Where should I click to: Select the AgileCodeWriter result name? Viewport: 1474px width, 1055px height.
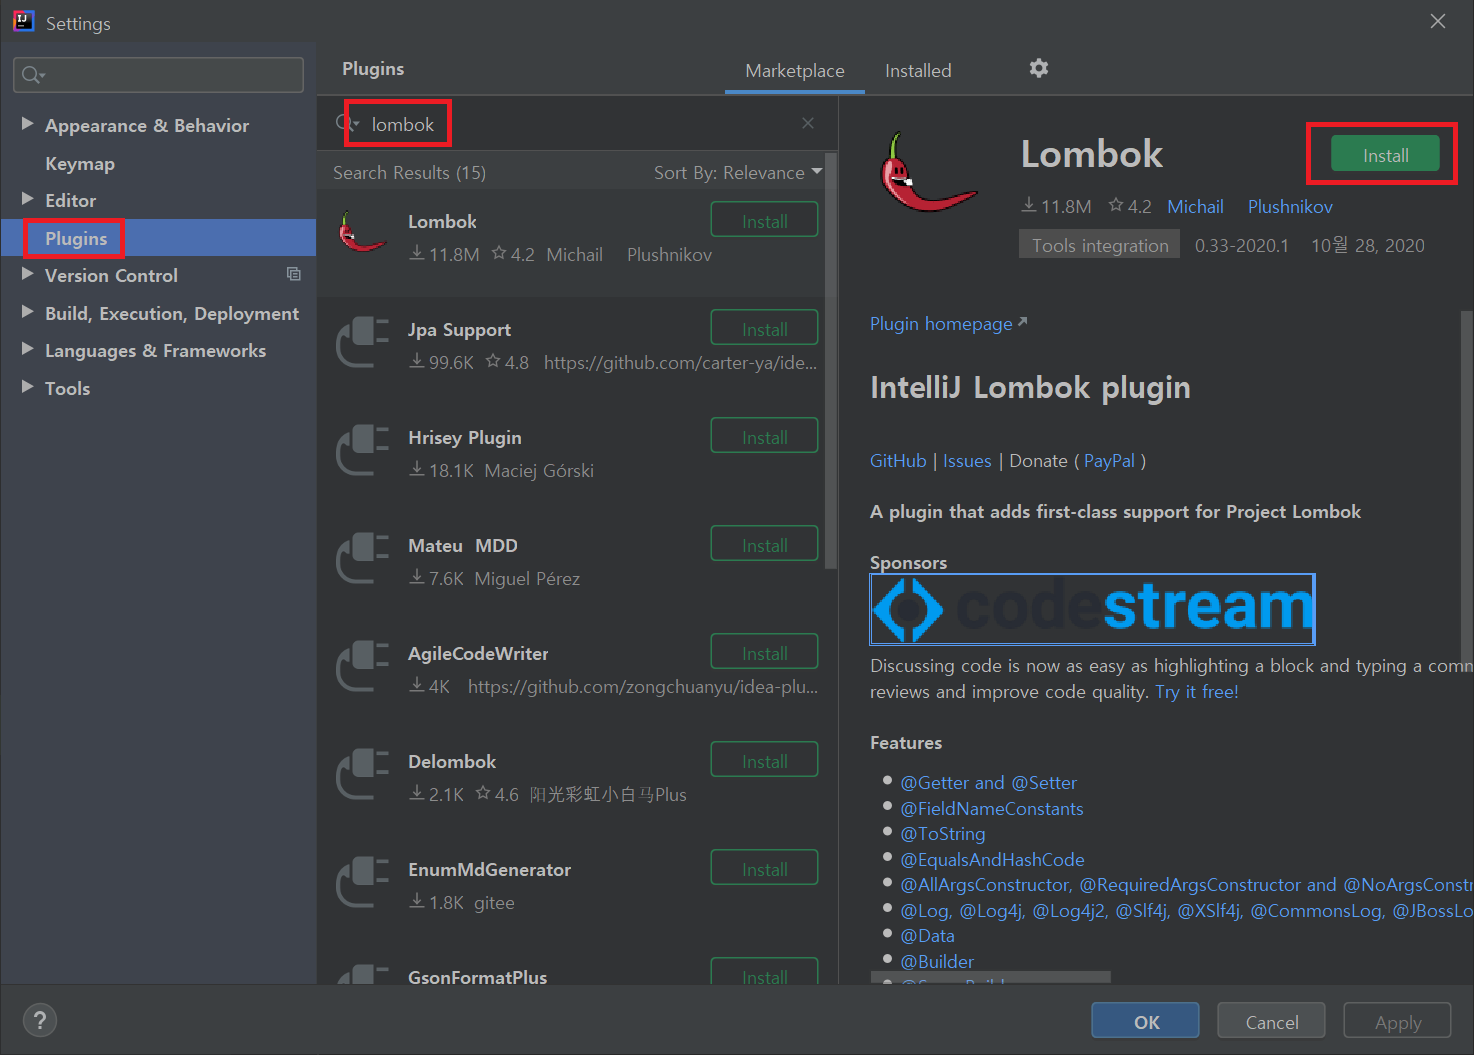pos(478,654)
